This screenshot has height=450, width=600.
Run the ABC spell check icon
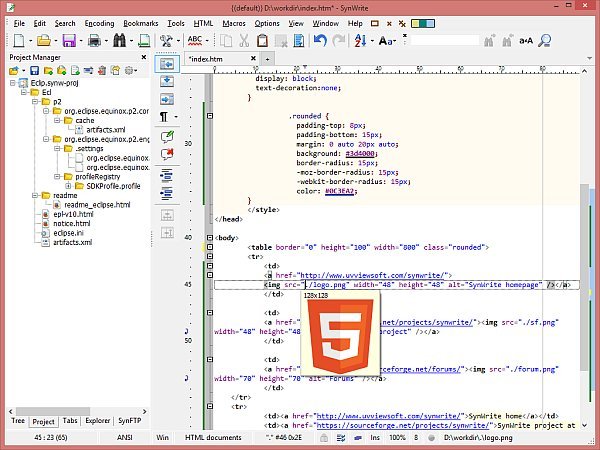point(195,40)
